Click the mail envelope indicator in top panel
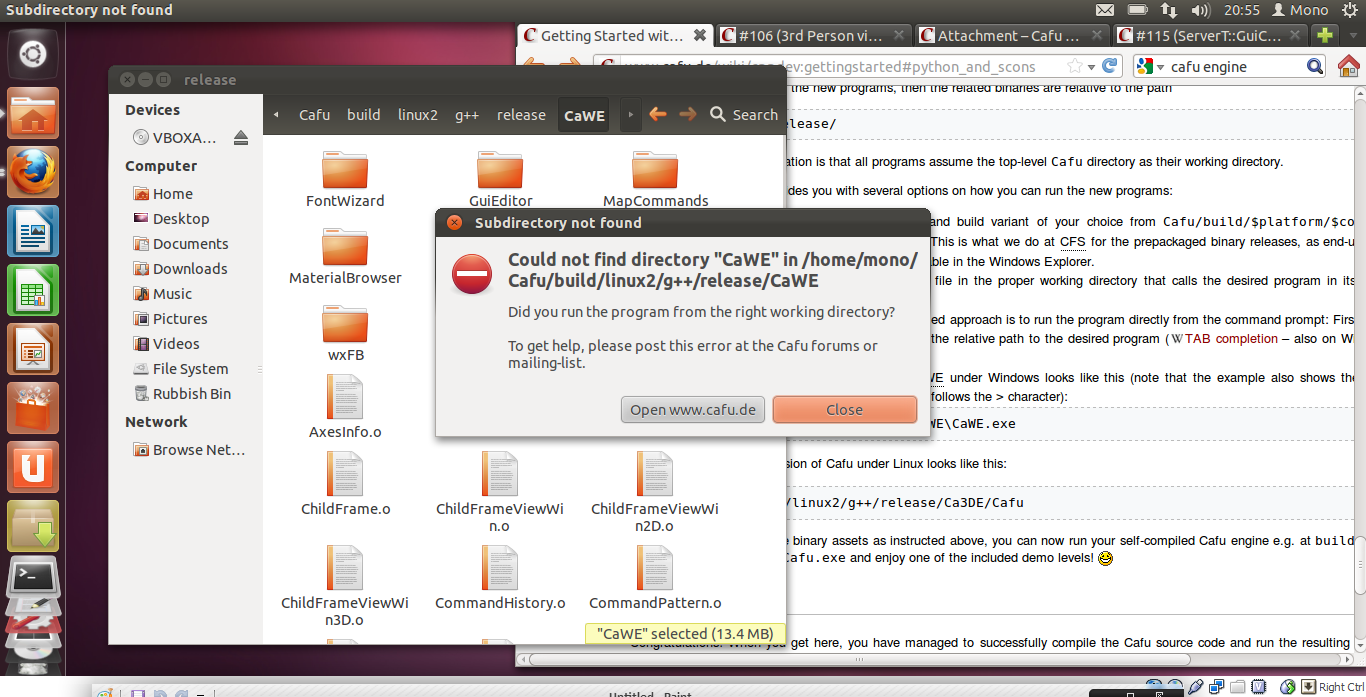The image size is (1366, 697). click(1105, 10)
